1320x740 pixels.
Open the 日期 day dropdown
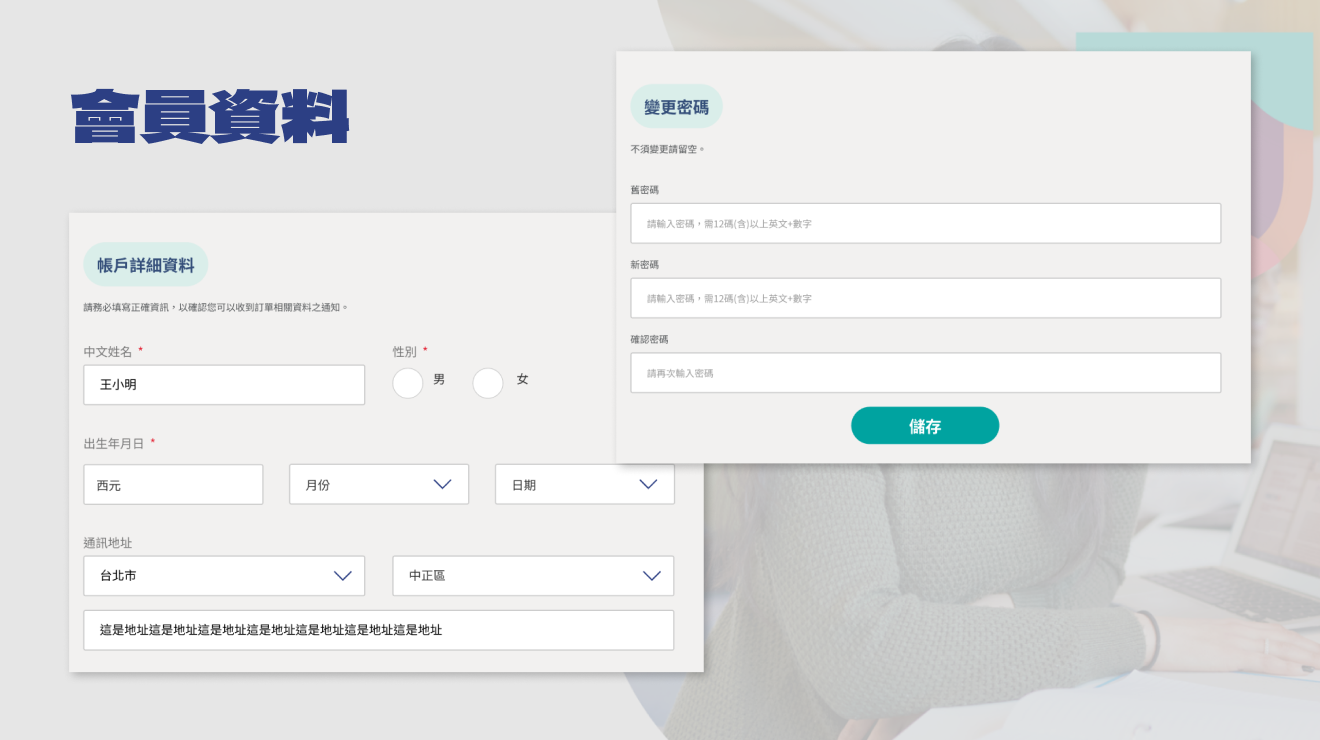click(x=585, y=484)
